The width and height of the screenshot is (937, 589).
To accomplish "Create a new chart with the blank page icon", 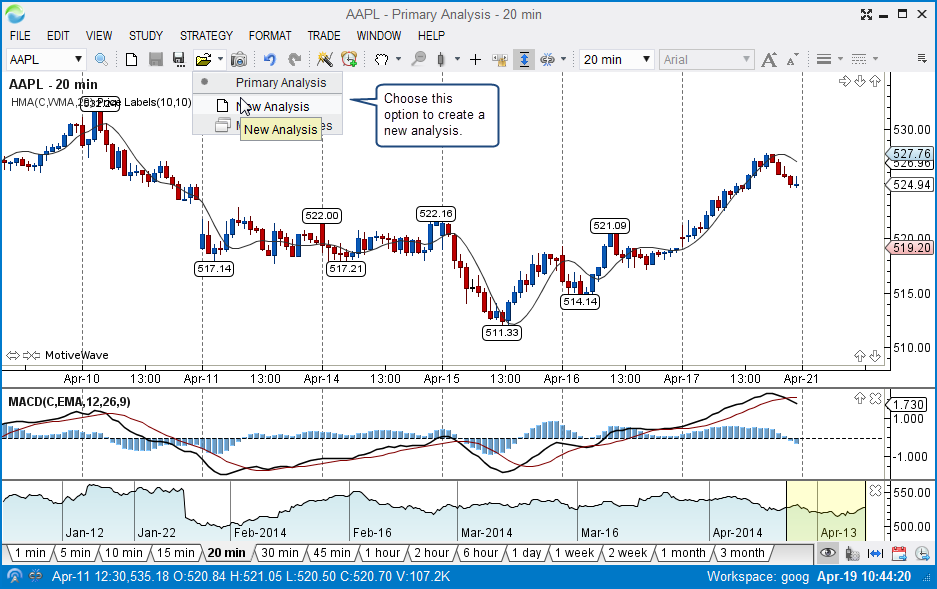I will tap(131, 59).
